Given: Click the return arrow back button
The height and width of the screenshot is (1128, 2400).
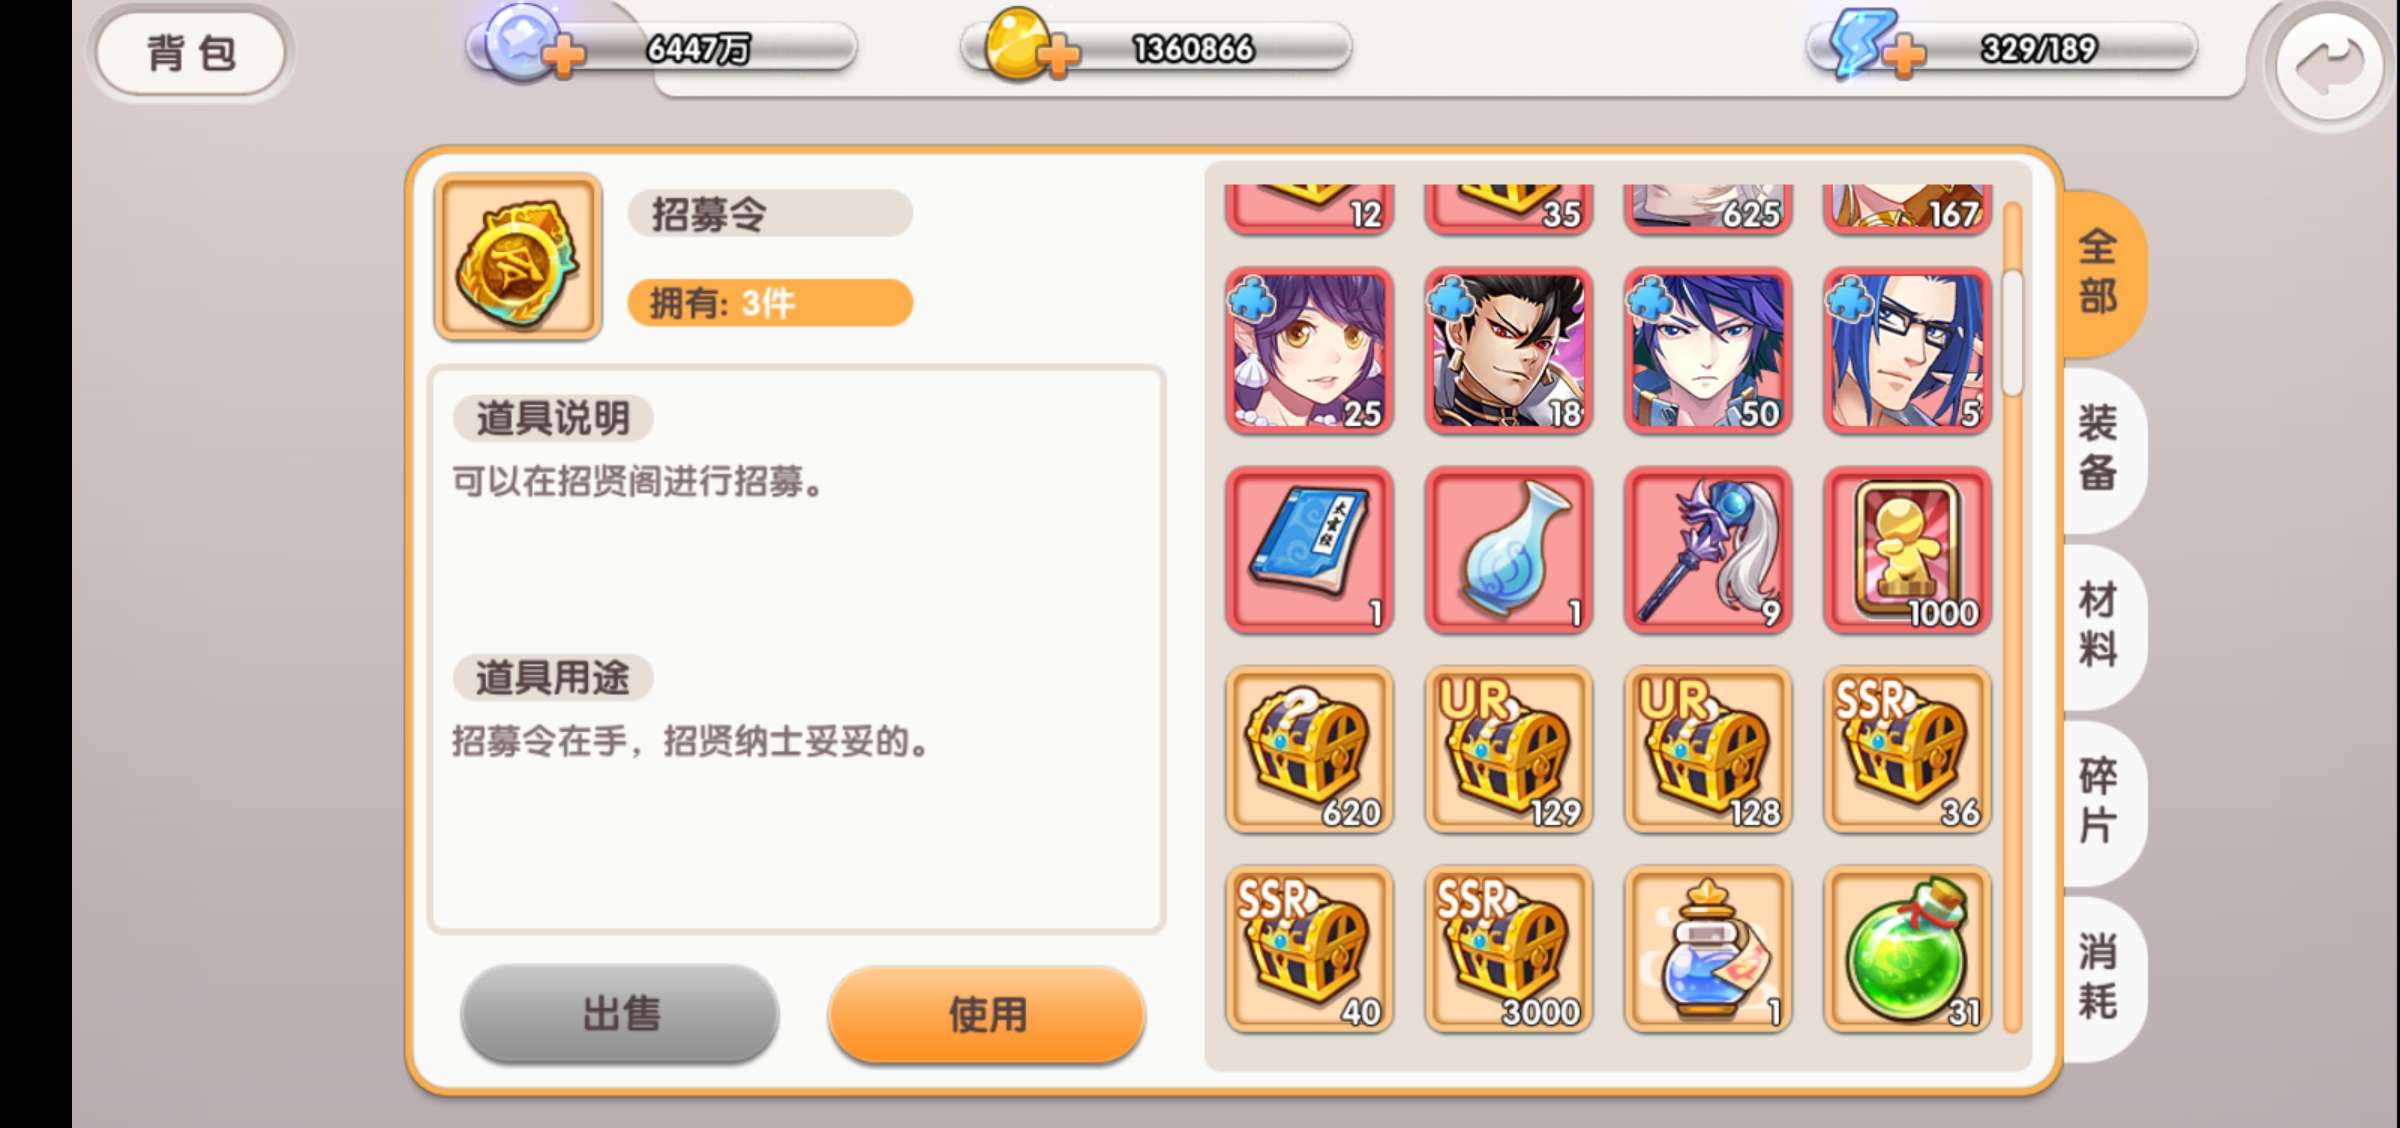Looking at the screenshot, I should click(x=2329, y=67).
